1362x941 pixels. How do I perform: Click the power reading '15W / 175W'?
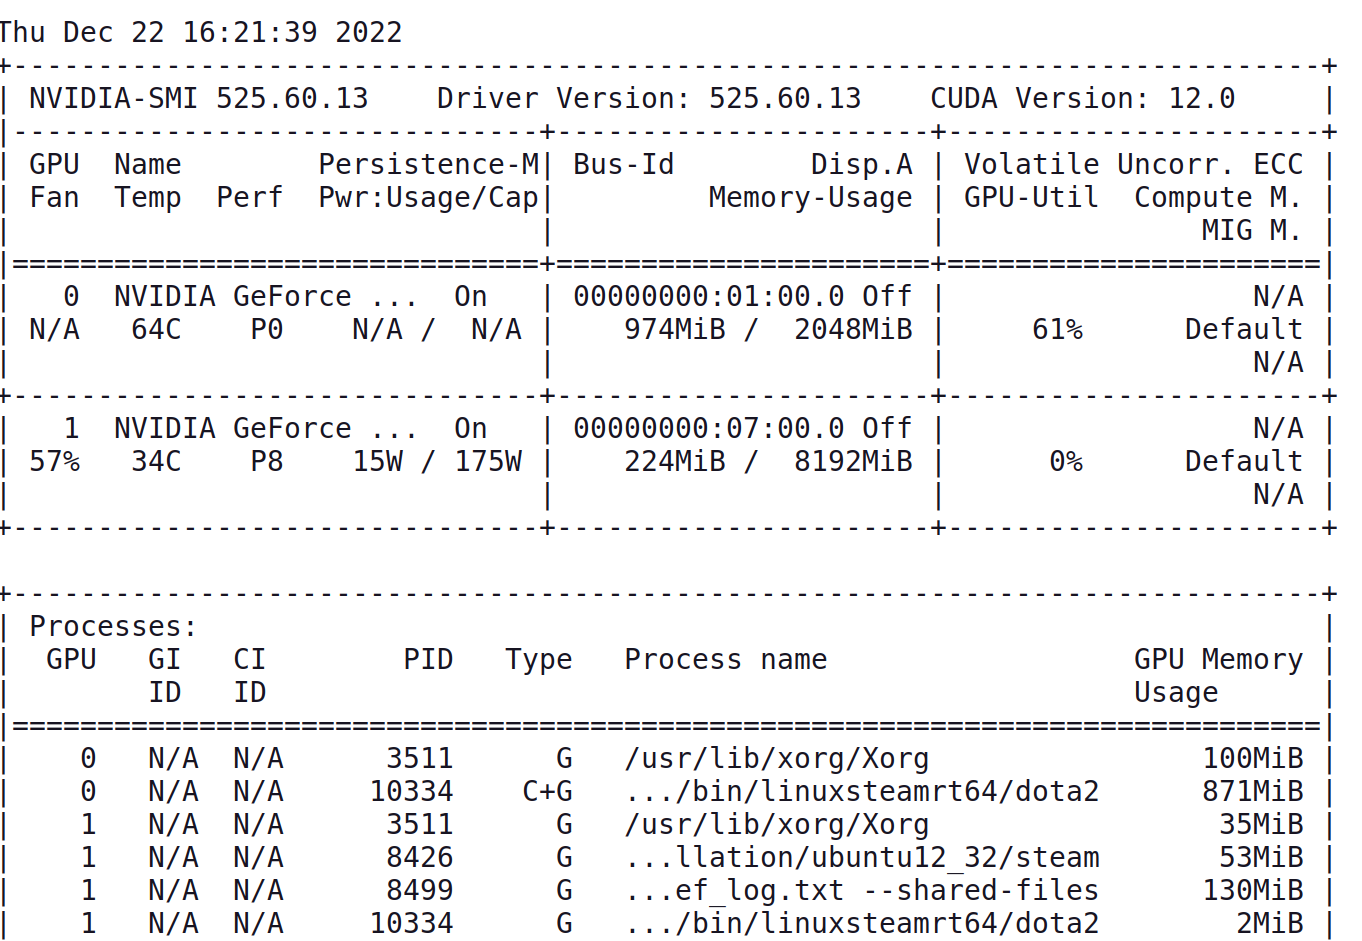coord(437,461)
